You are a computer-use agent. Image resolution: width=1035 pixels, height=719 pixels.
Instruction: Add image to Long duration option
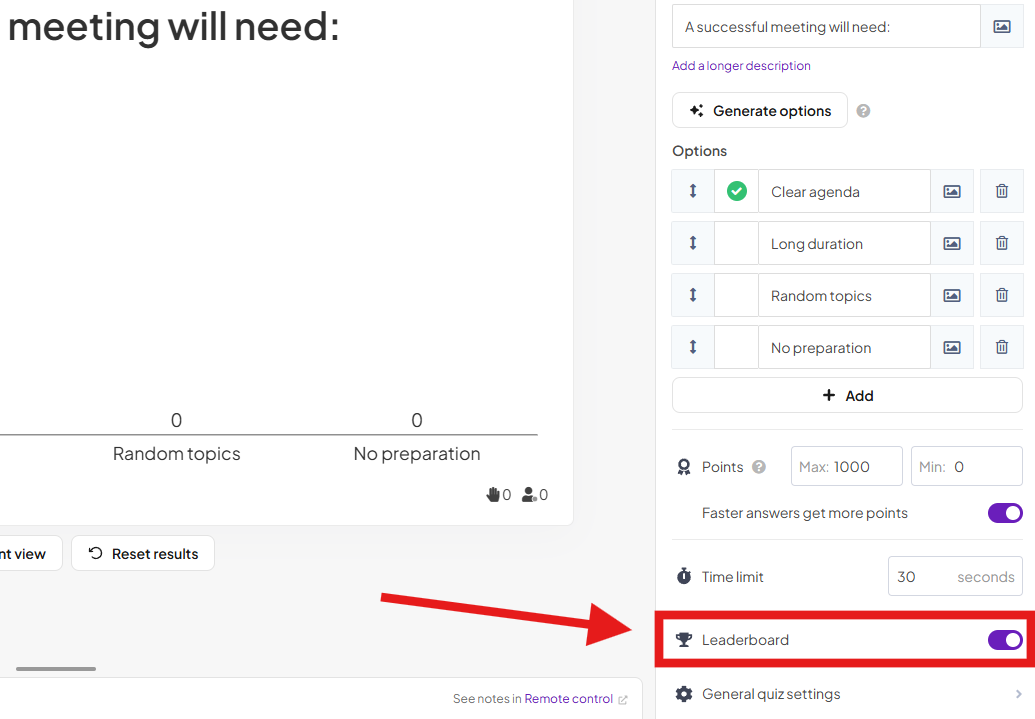coord(951,243)
